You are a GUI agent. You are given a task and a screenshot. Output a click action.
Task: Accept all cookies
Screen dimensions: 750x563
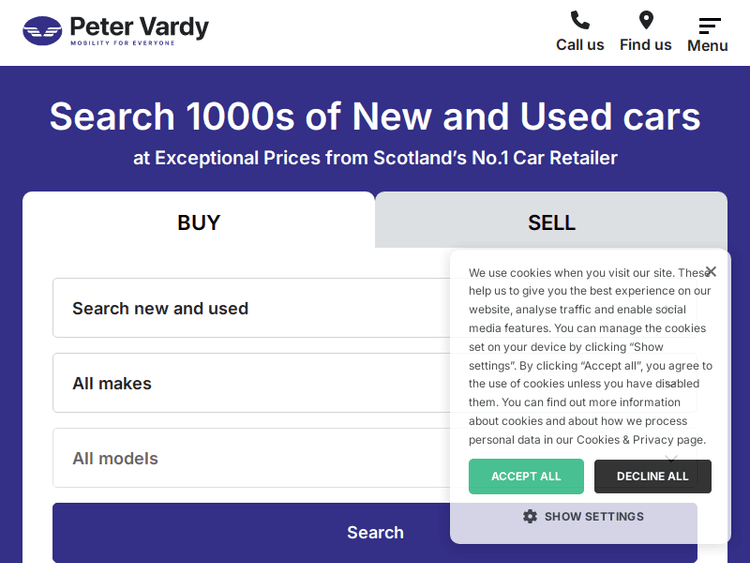[x=526, y=476]
